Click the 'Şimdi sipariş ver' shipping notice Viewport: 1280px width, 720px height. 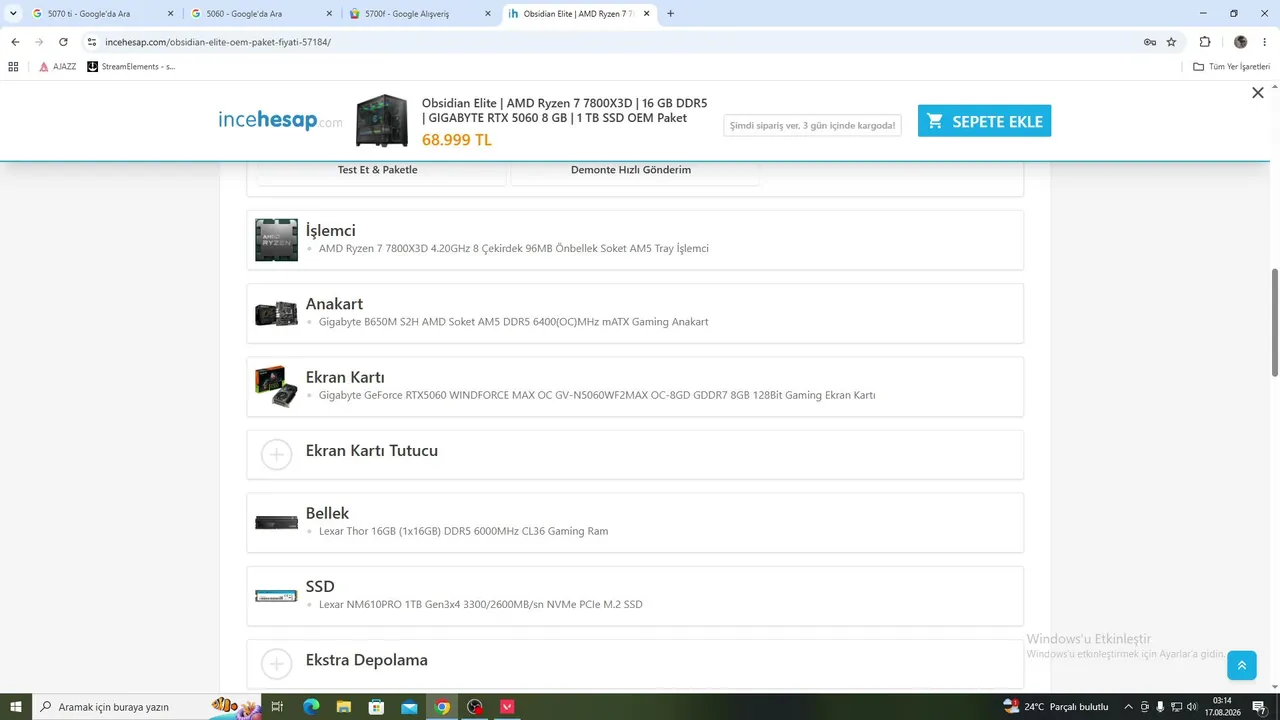(x=812, y=125)
